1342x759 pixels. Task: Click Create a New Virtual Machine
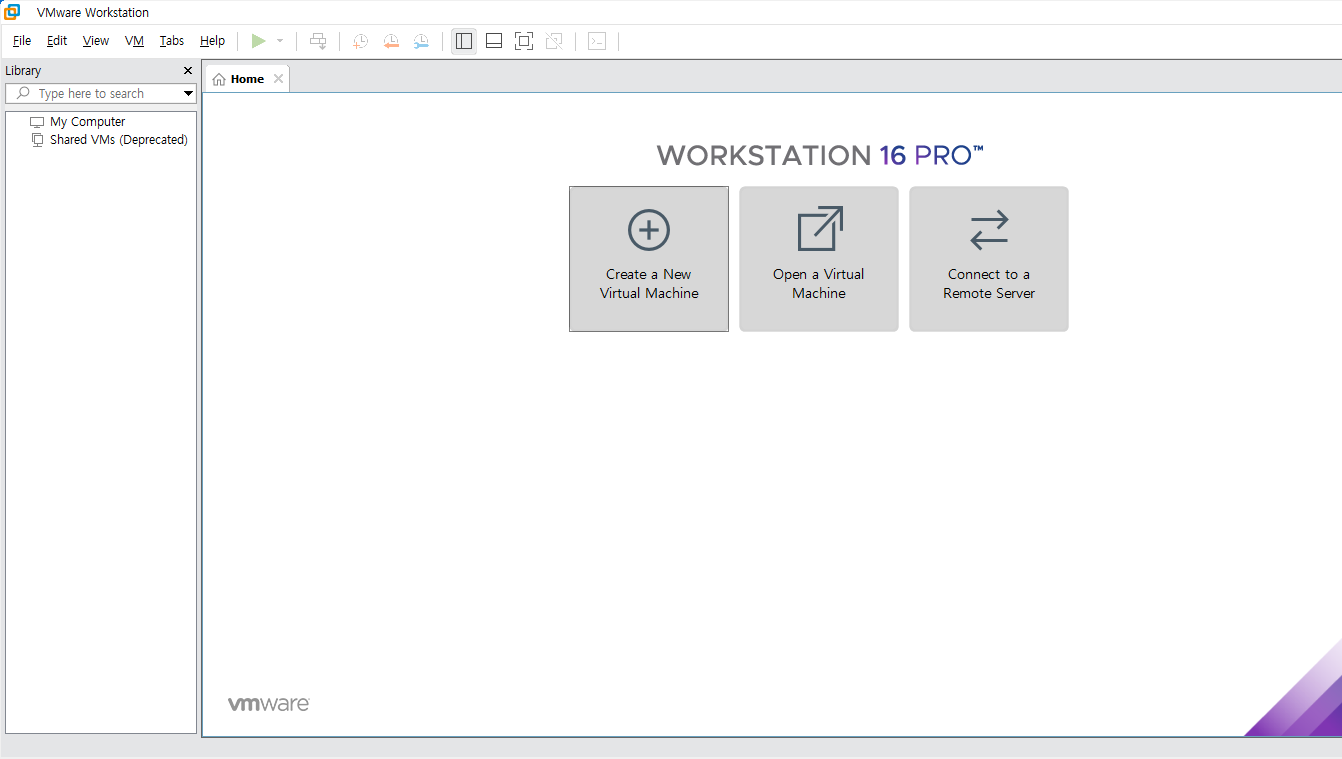[649, 259]
